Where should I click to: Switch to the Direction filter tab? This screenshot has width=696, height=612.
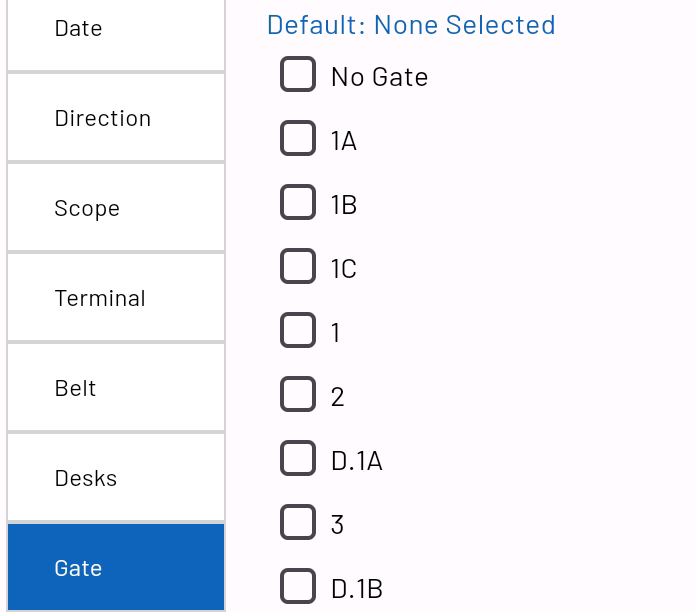coord(115,118)
